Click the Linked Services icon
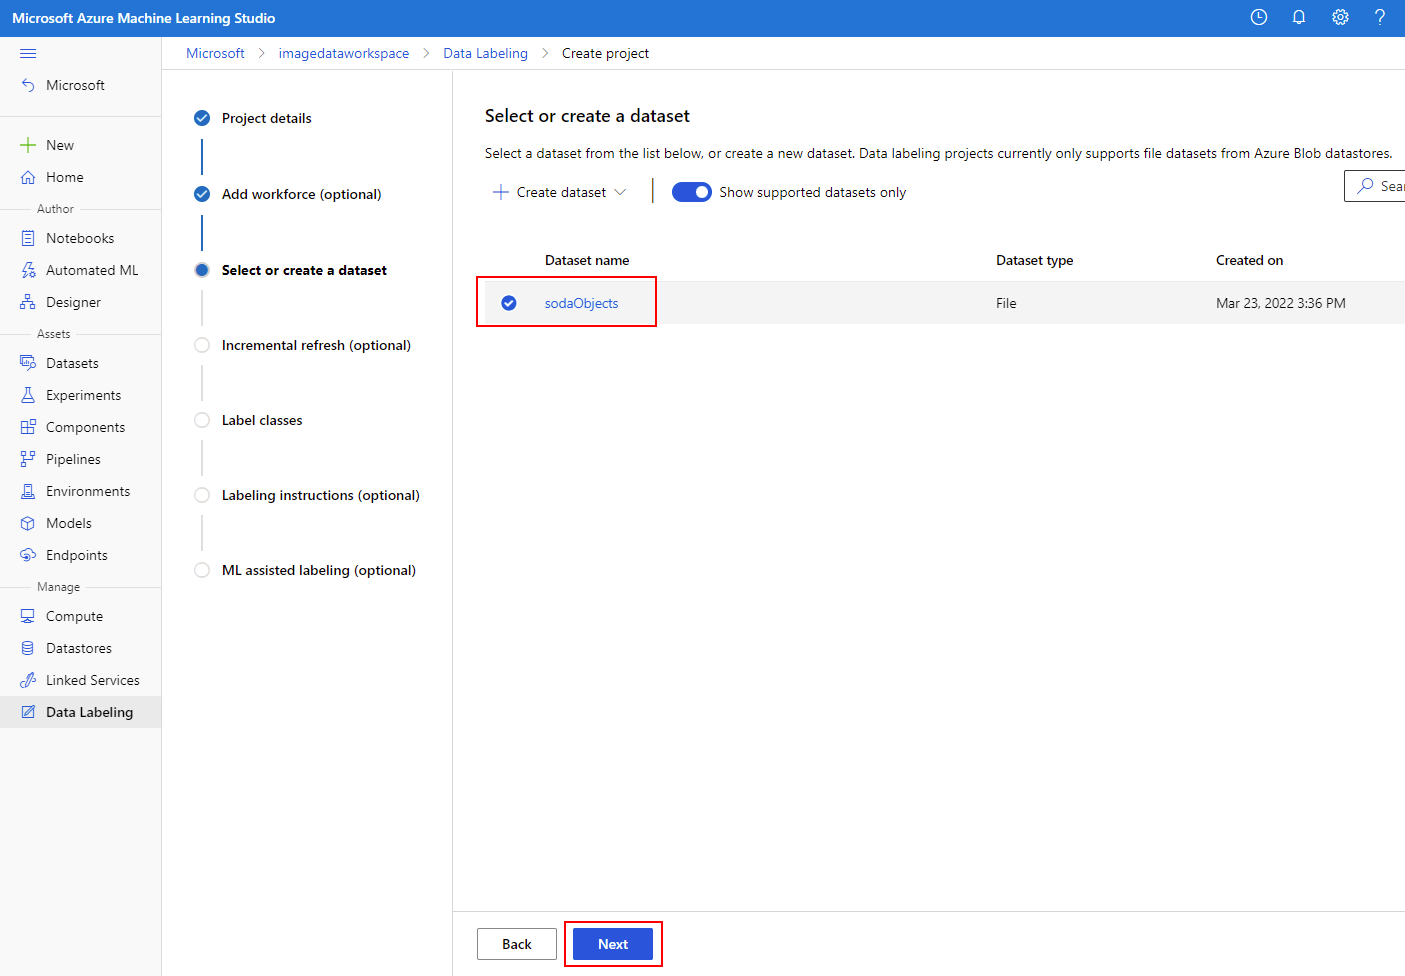1405x976 pixels. [28, 680]
